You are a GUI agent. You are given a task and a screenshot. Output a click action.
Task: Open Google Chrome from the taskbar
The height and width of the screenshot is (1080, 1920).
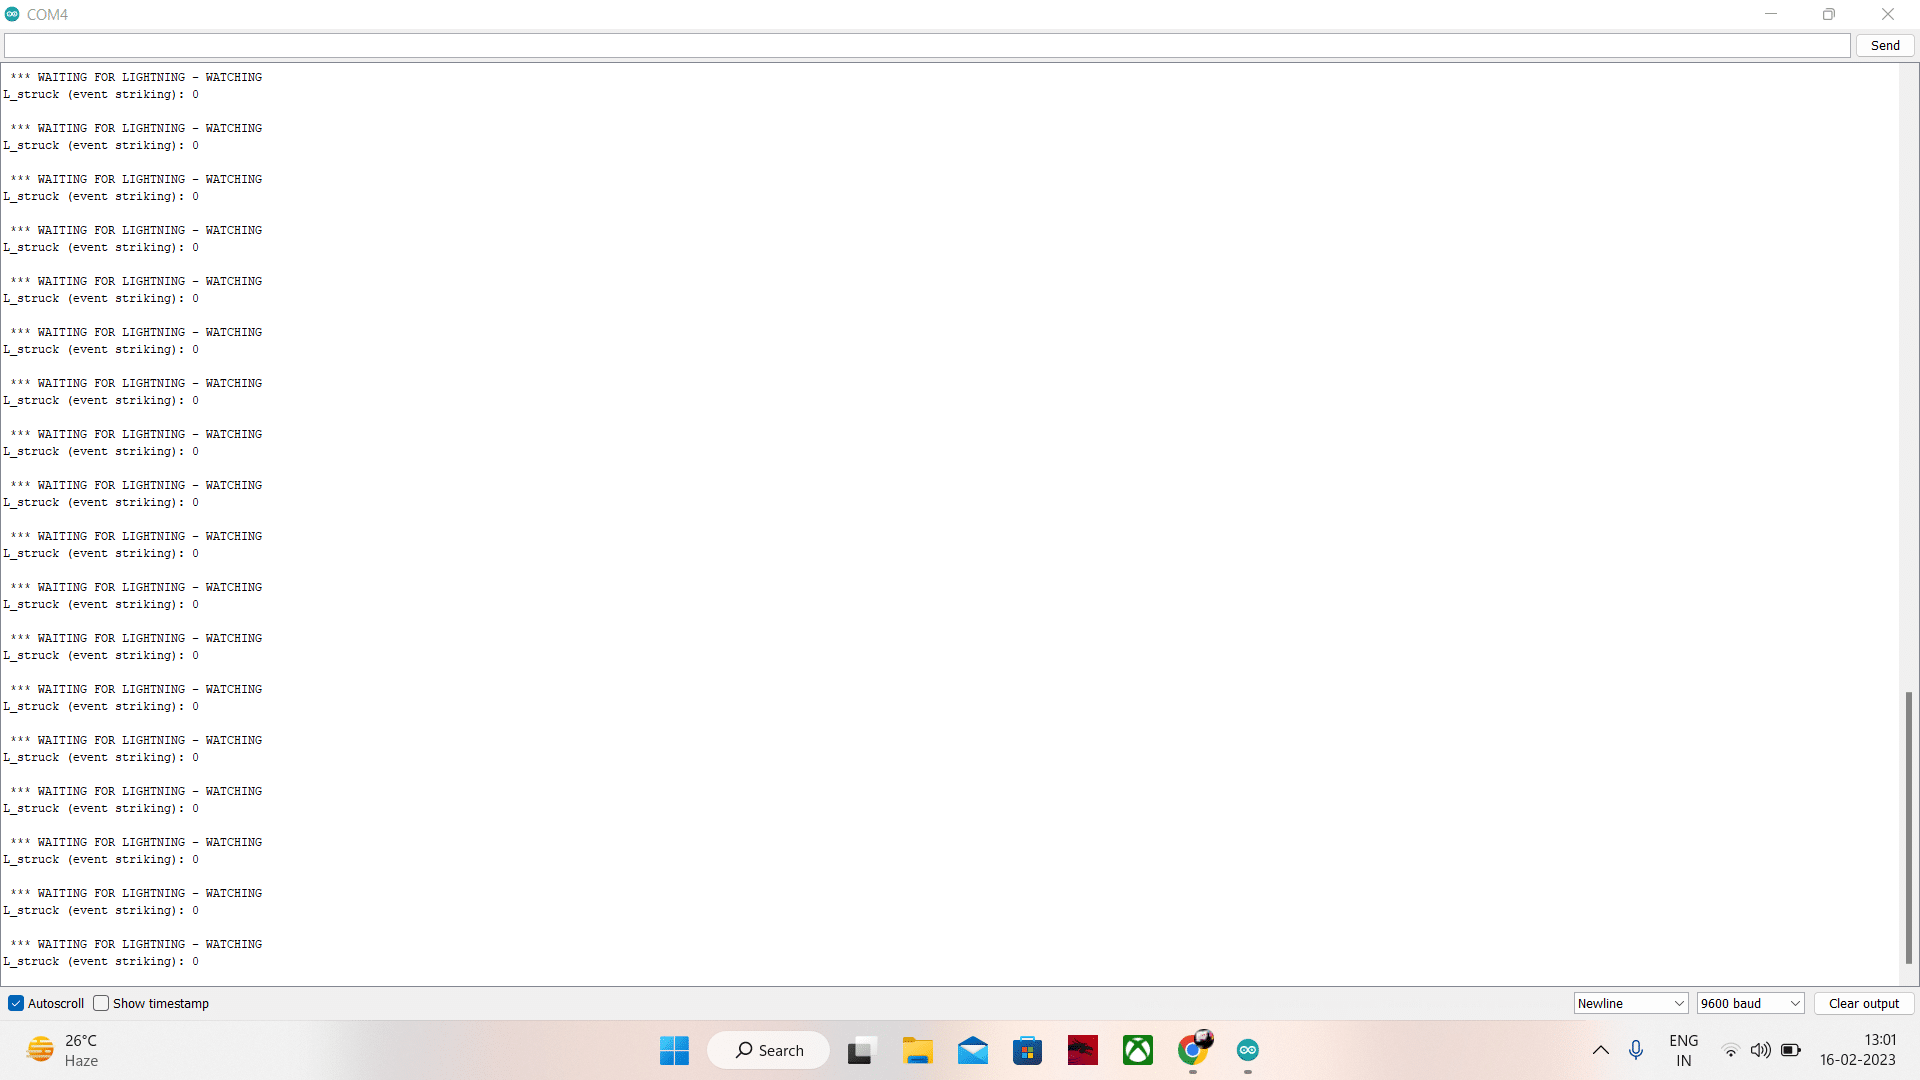1192,1050
